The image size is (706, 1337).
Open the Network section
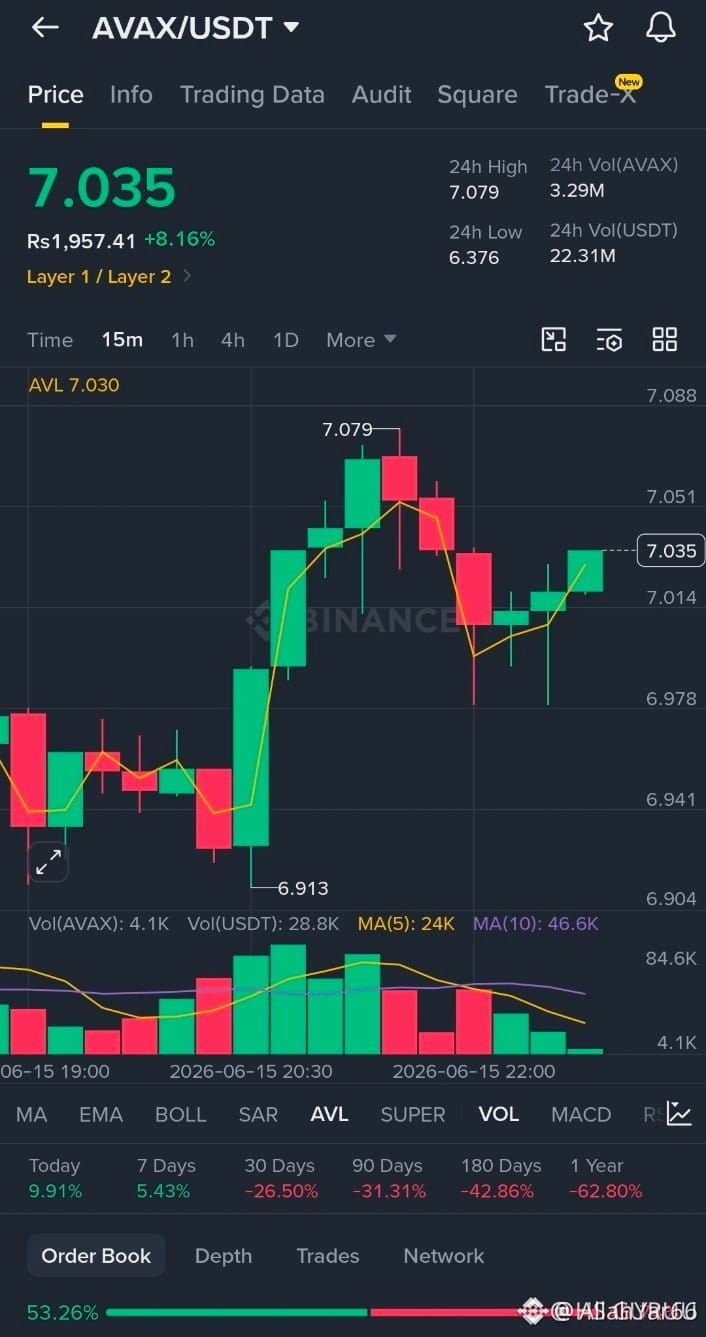pos(444,1256)
